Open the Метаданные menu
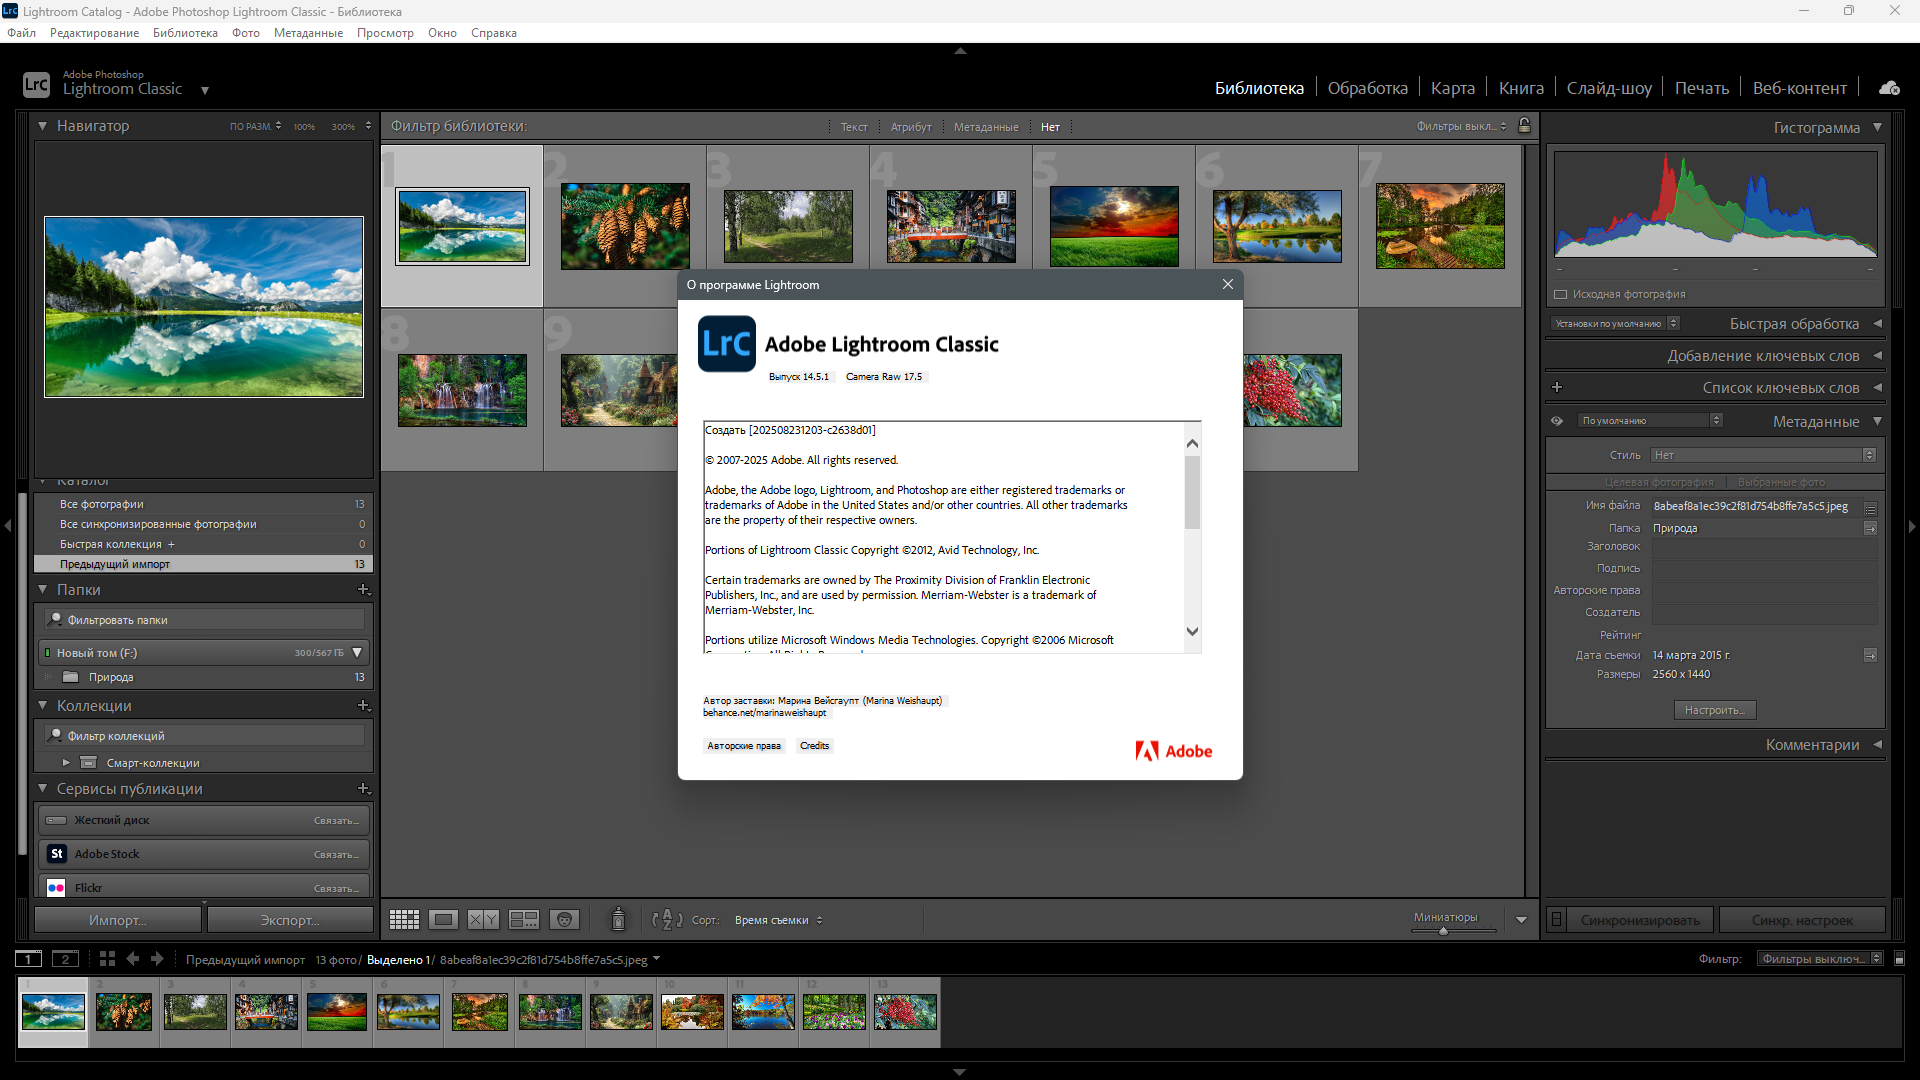1920x1080 pixels. [308, 33]
